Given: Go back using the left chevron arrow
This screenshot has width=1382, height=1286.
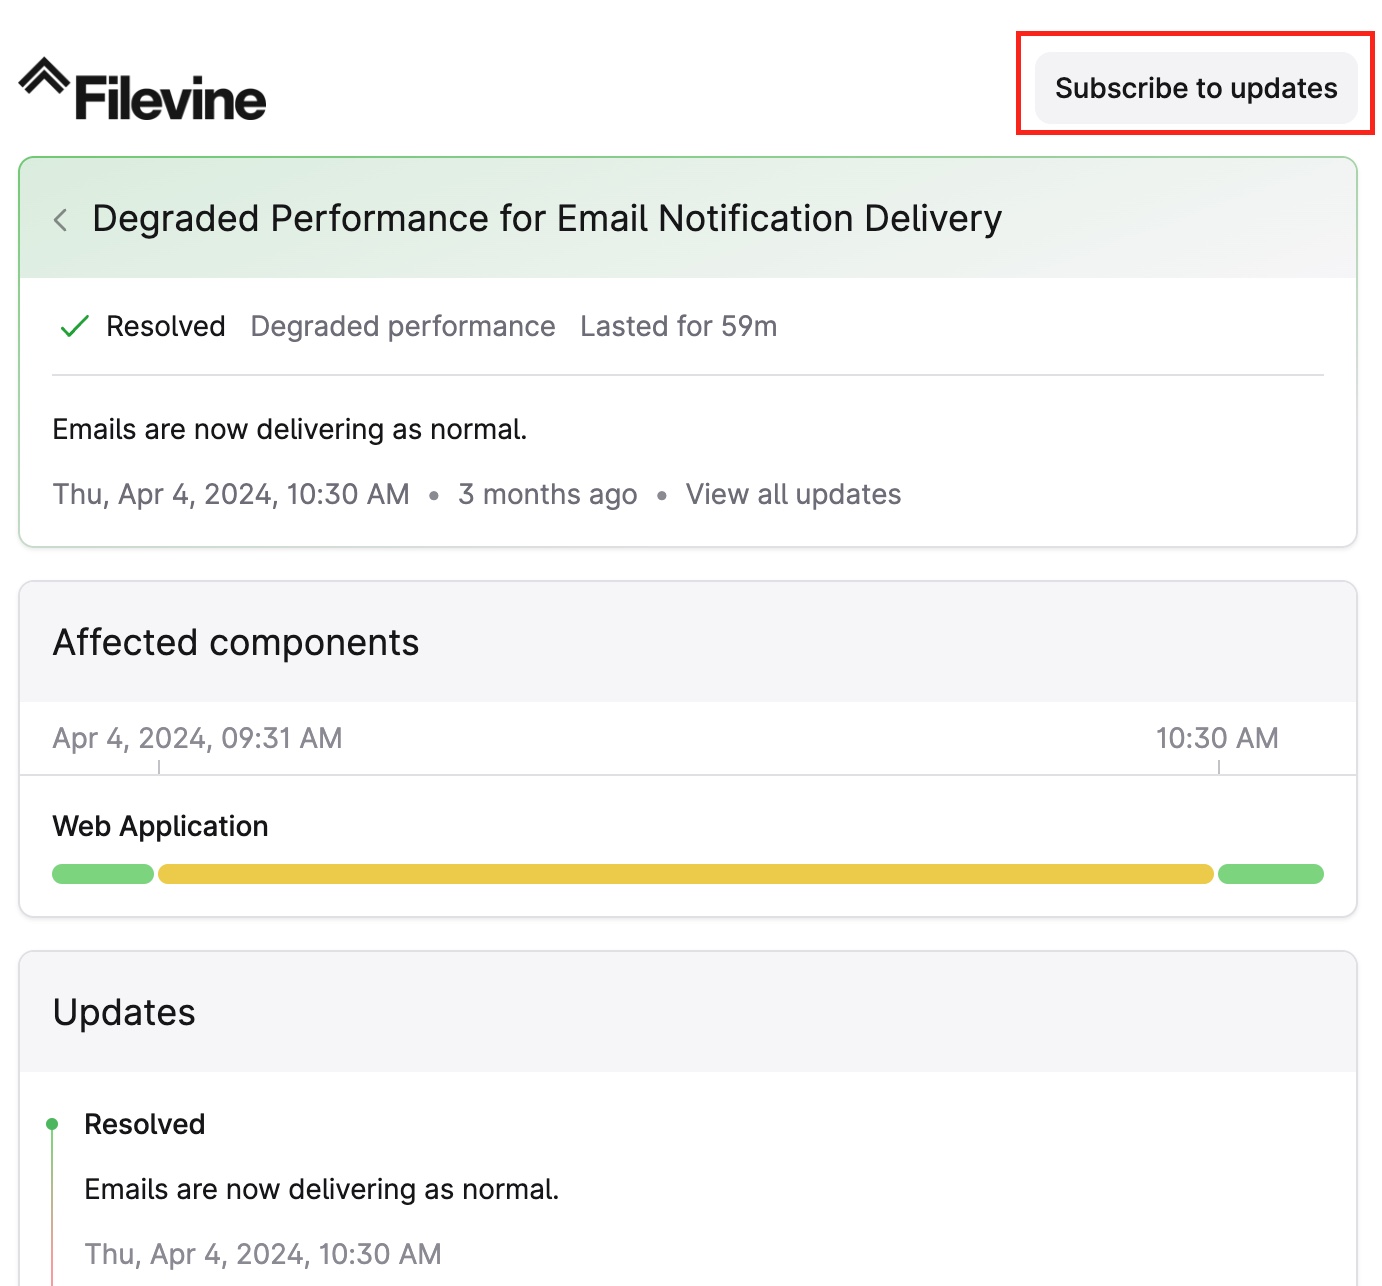Looking at the screenshot, I should point(61,220).
